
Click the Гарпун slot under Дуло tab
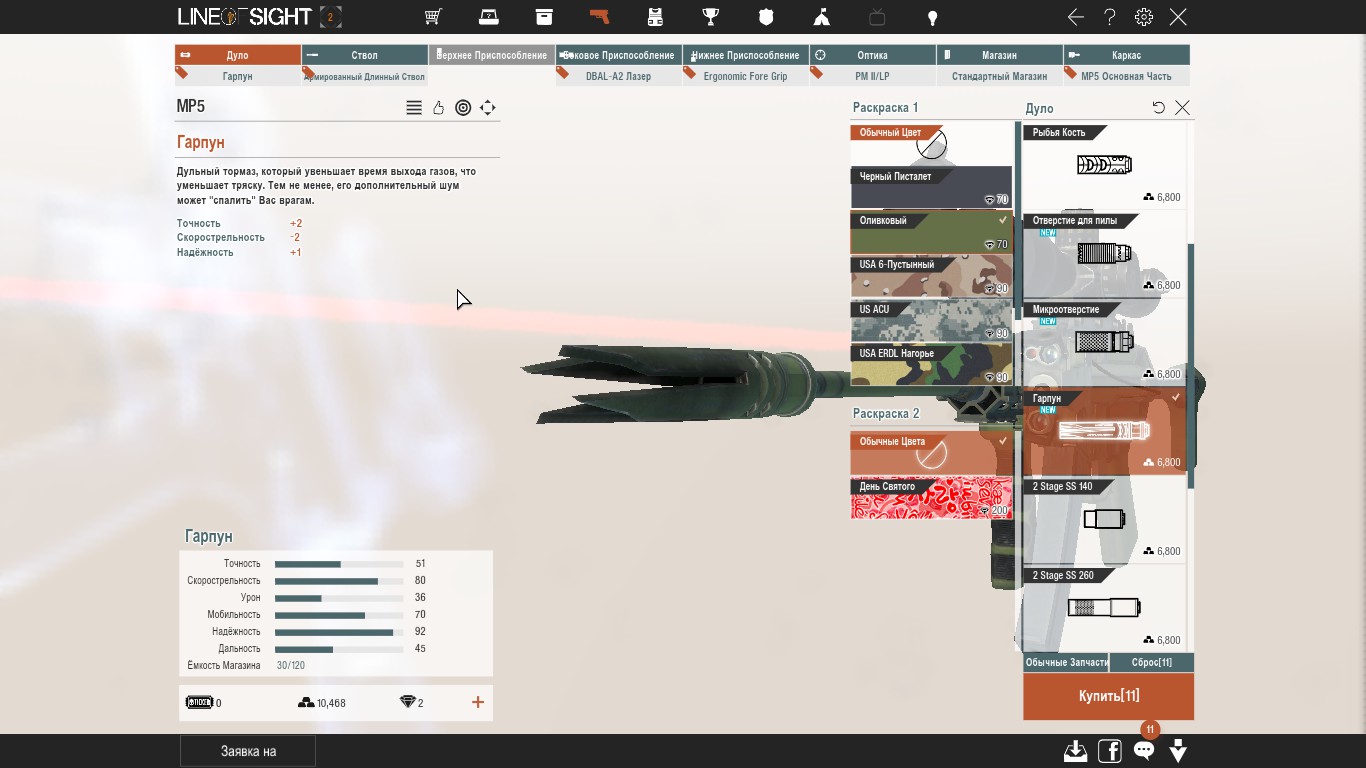pos(238,76)
